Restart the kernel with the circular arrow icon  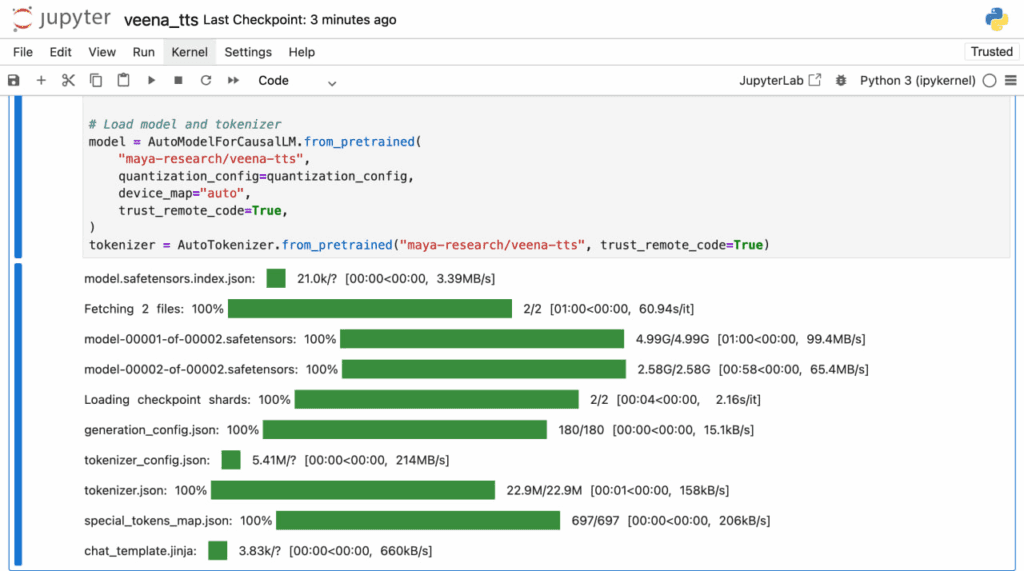206,81
